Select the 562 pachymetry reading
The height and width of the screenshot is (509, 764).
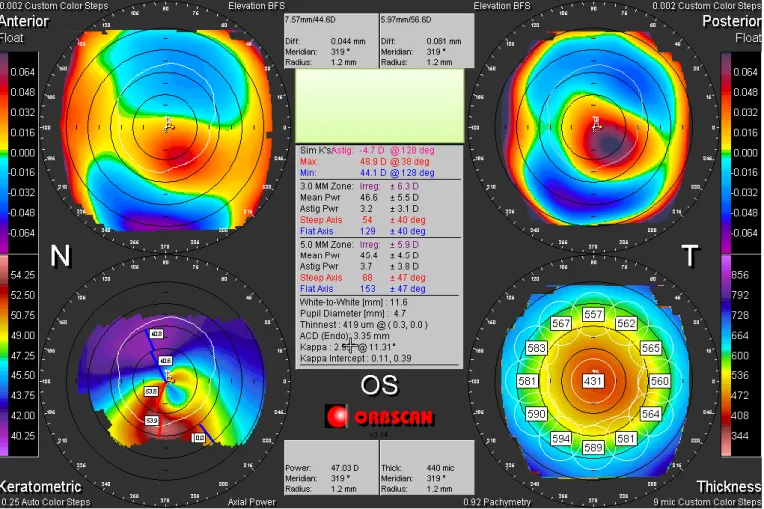tap(626, 323)
